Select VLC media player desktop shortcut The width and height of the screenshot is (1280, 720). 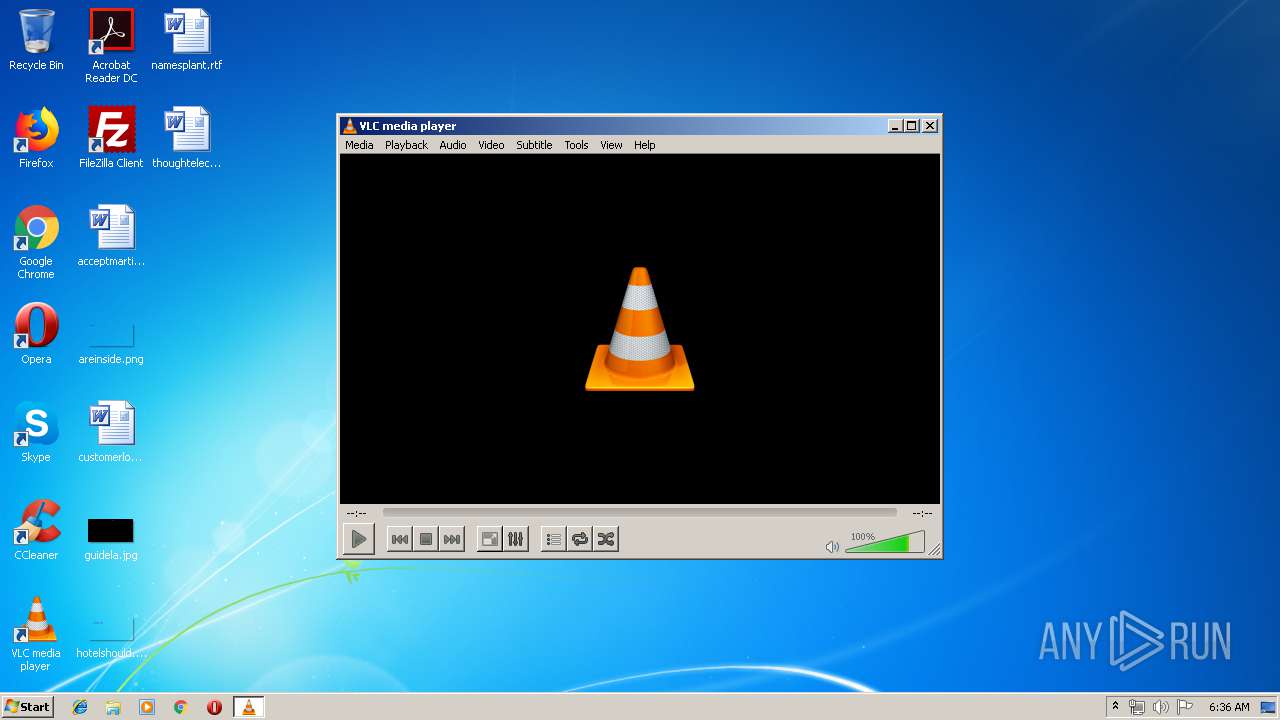click(x=36, y=634)
